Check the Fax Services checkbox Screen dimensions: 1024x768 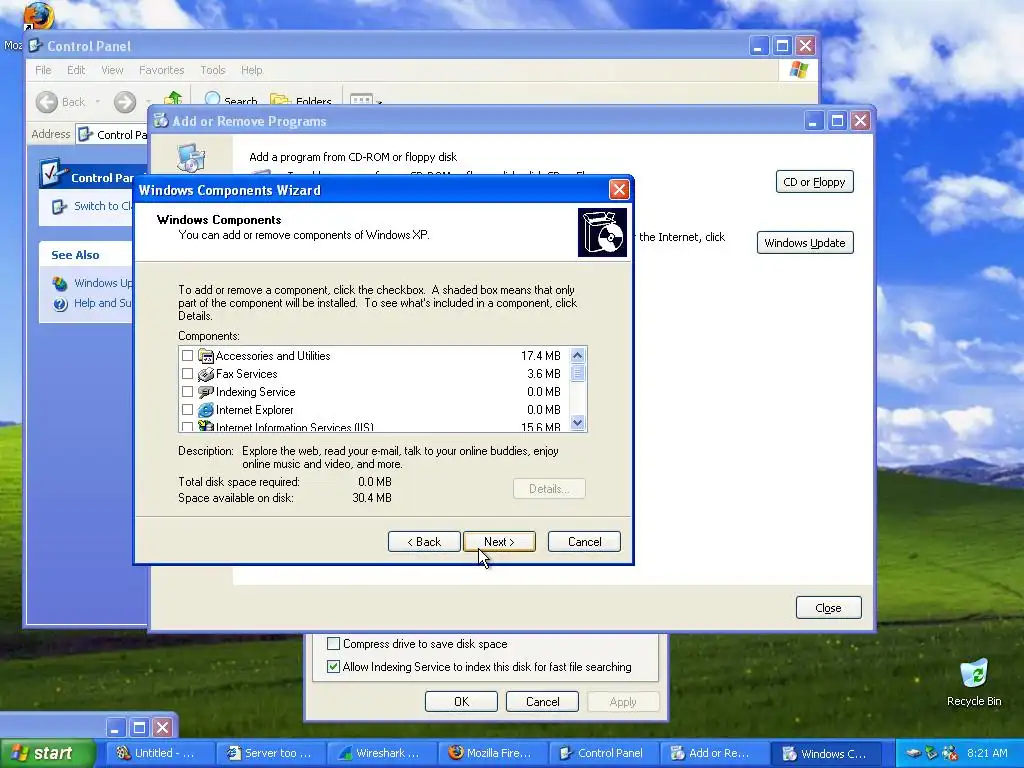[x=187, y=374]
